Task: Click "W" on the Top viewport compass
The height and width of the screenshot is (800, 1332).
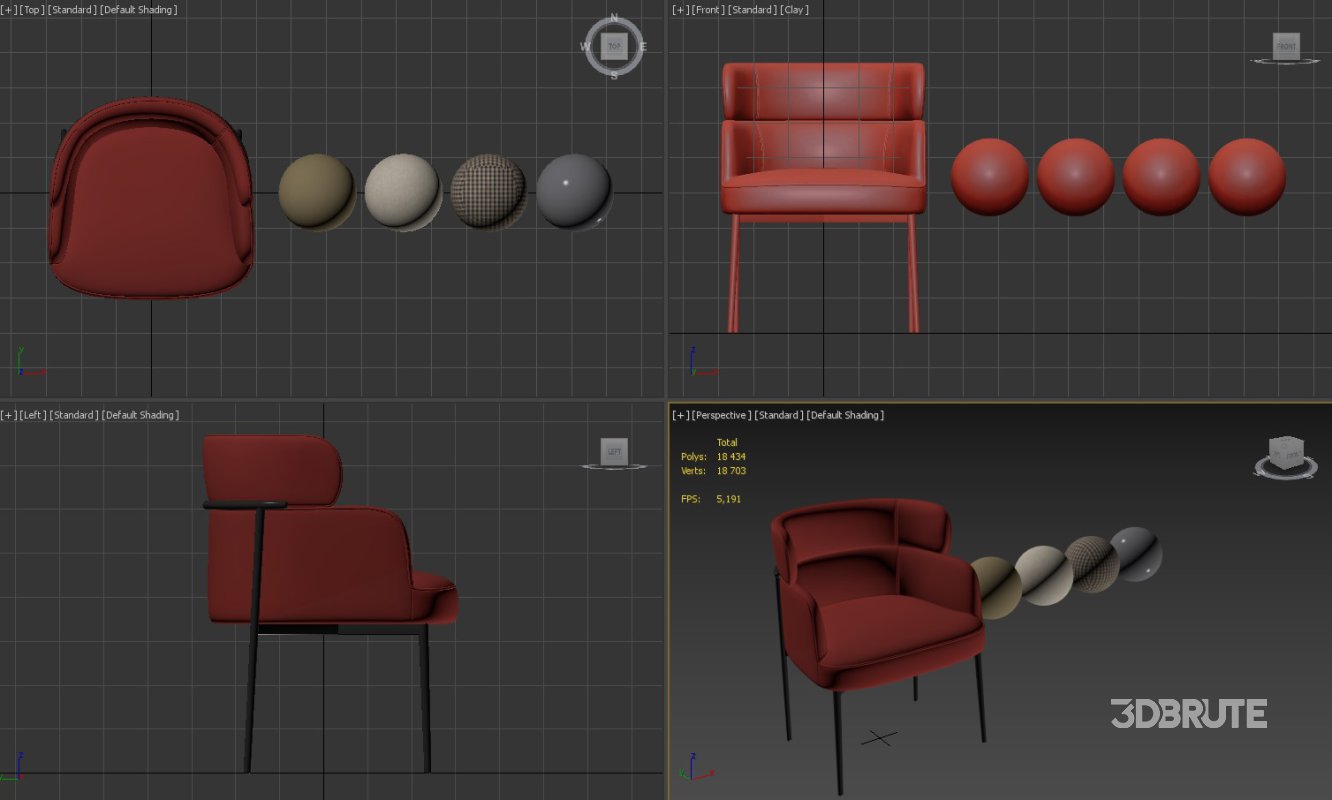Action: (586, 46)
